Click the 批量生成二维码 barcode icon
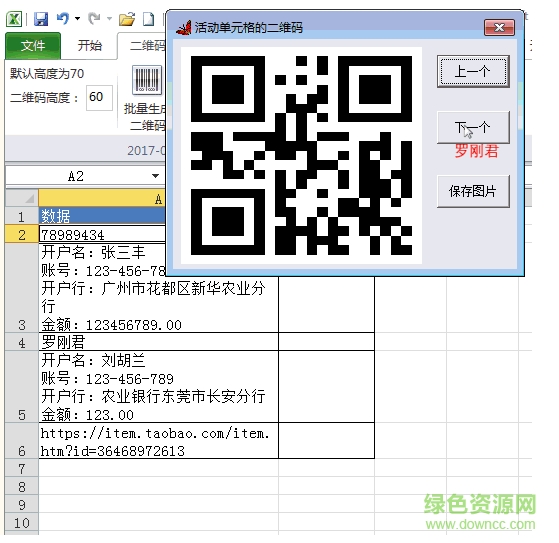Viewport: 559px width, 543px height. [x=147, y=80]
